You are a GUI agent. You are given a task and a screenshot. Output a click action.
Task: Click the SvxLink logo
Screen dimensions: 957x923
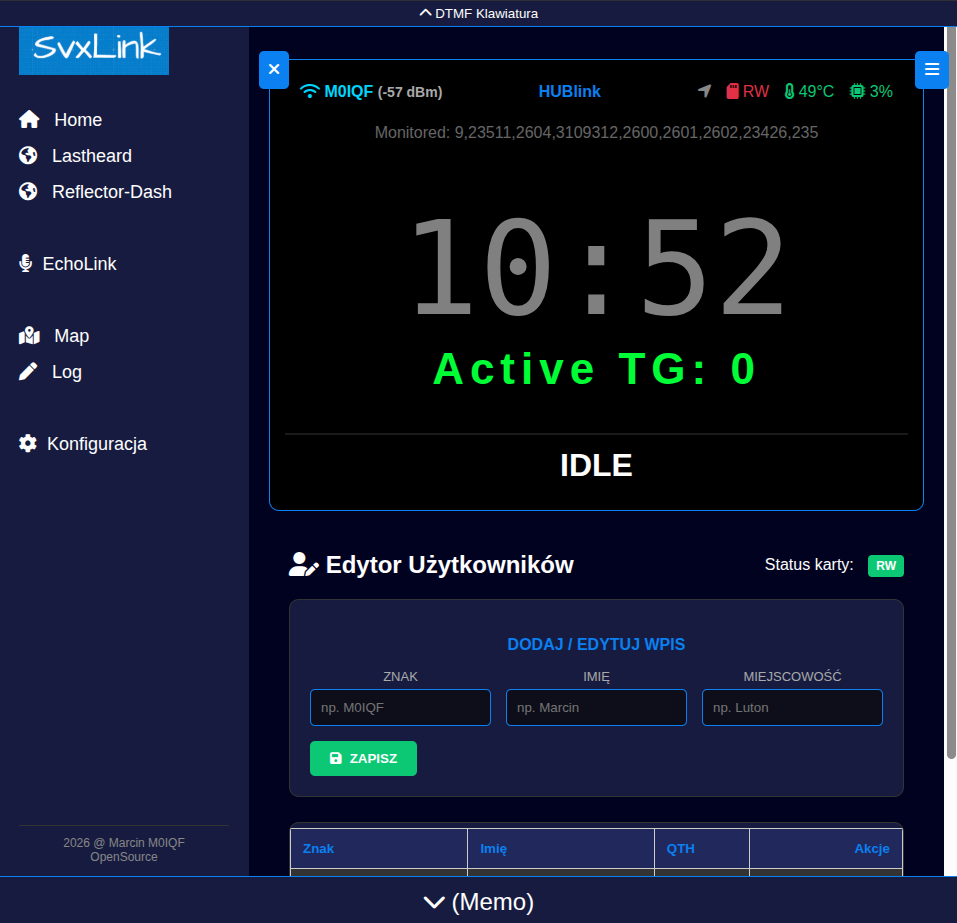click(94, 48)
